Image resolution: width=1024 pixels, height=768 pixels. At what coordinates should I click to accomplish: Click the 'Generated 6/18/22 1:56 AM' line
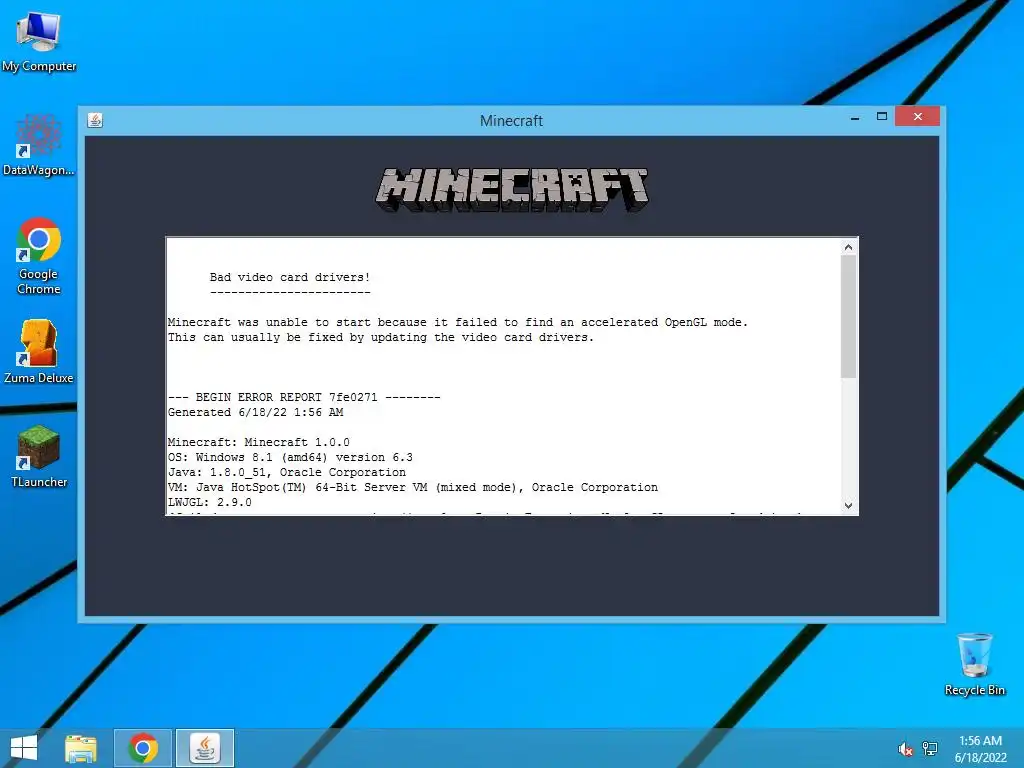click(x=255, y=412)
